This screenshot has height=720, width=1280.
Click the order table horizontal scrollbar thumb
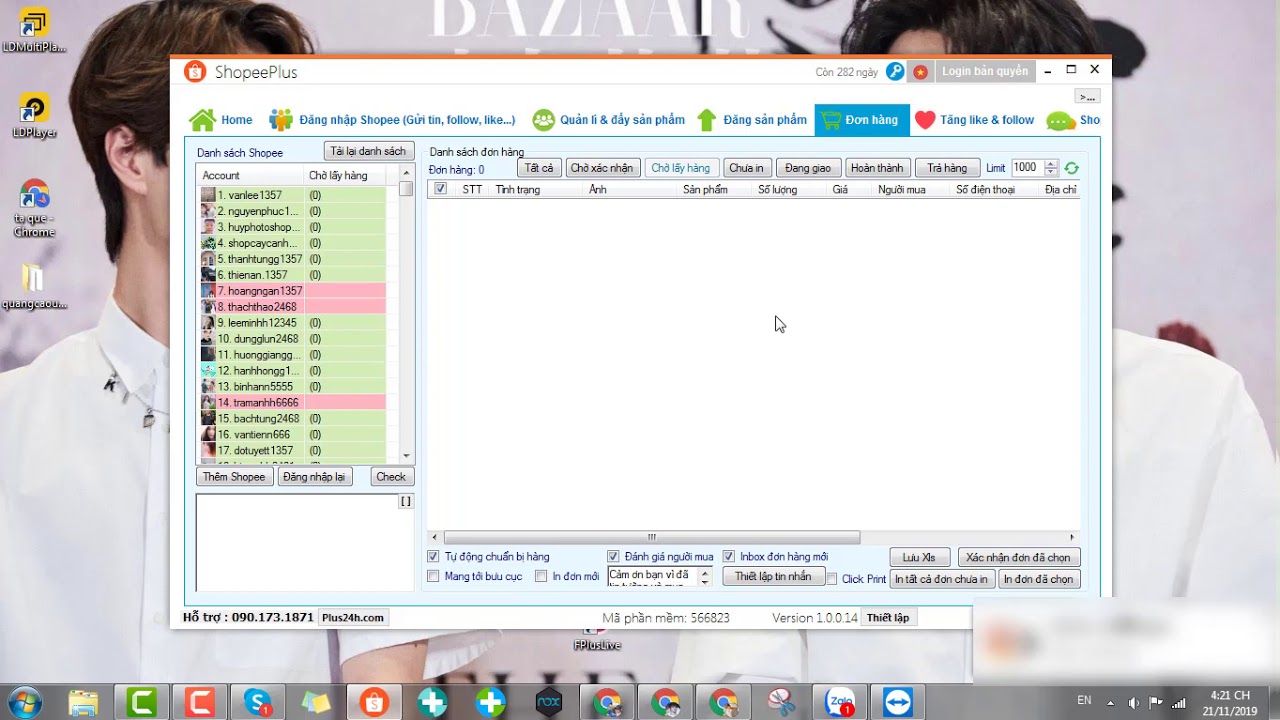coord(652,537)
